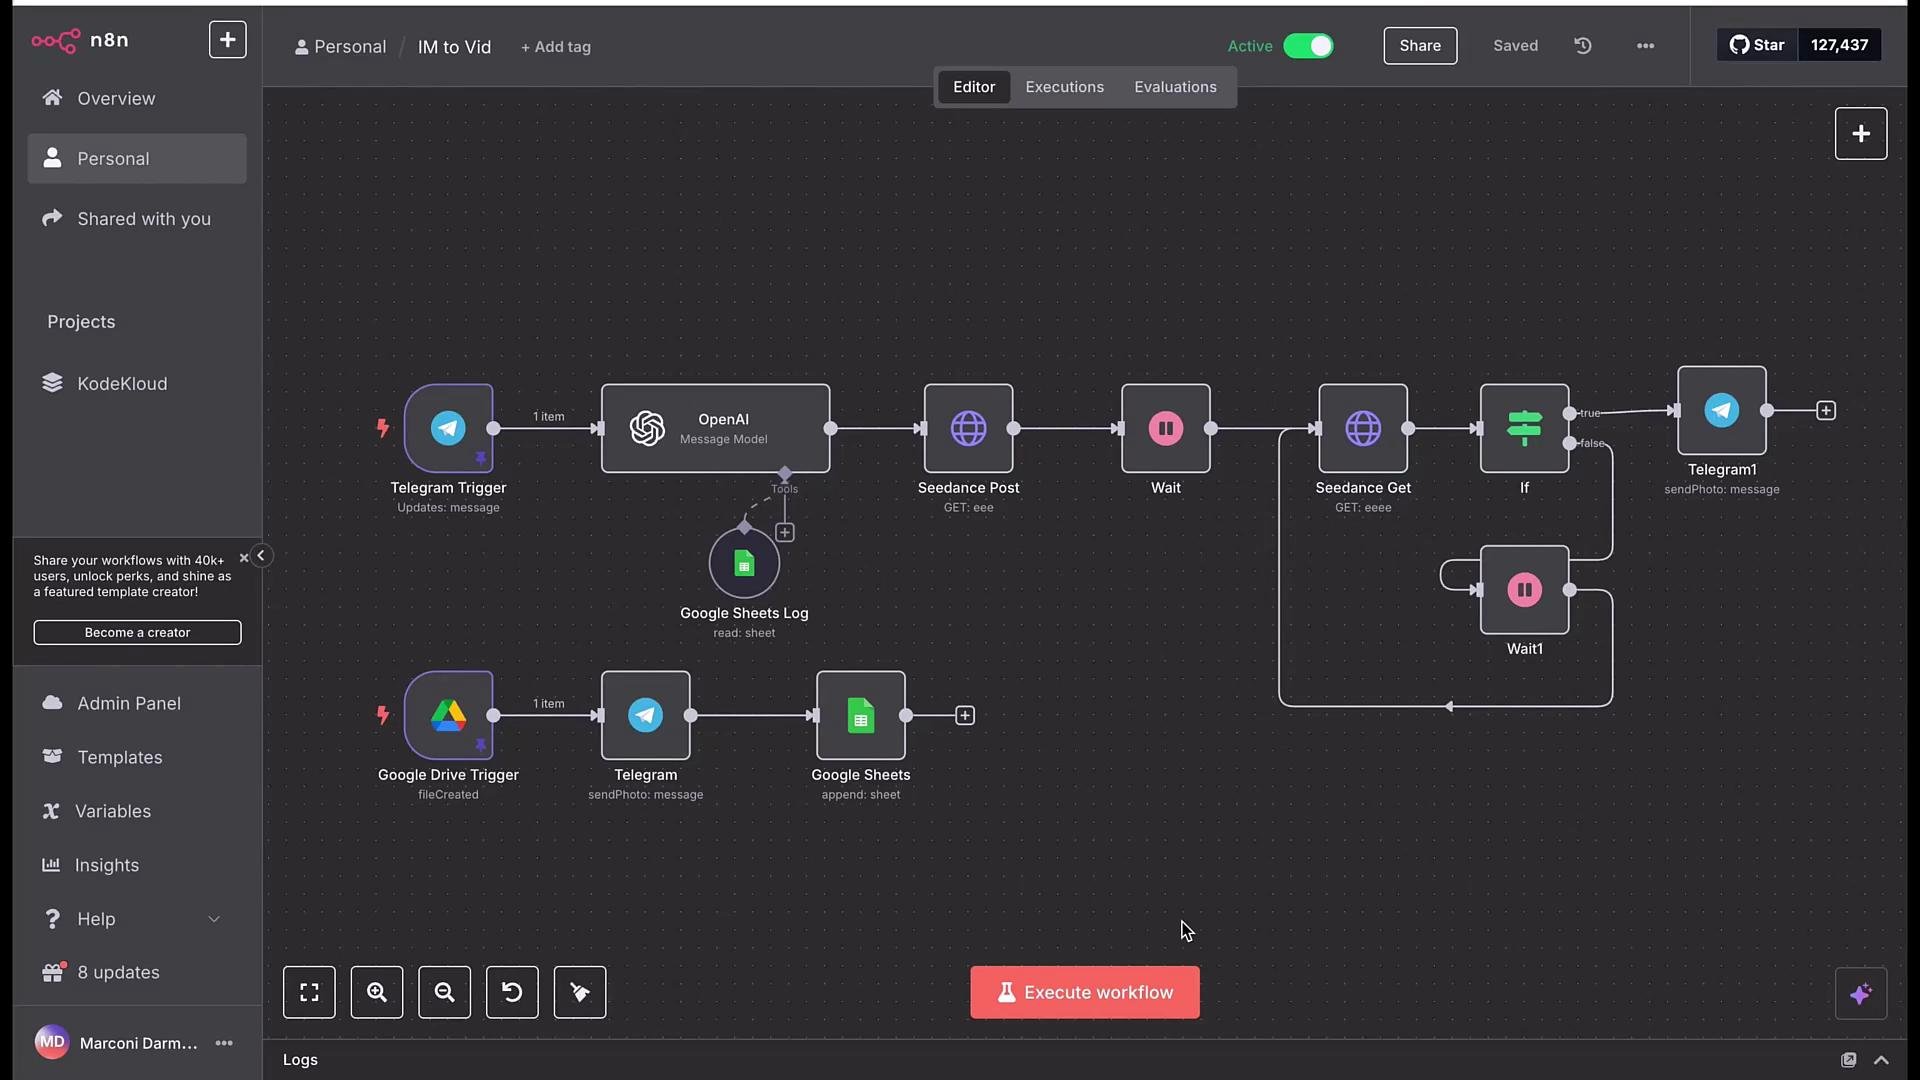Select the Wait1 node
The width and height of the screenshot is (1920, 1080).
coord(1524,589)
